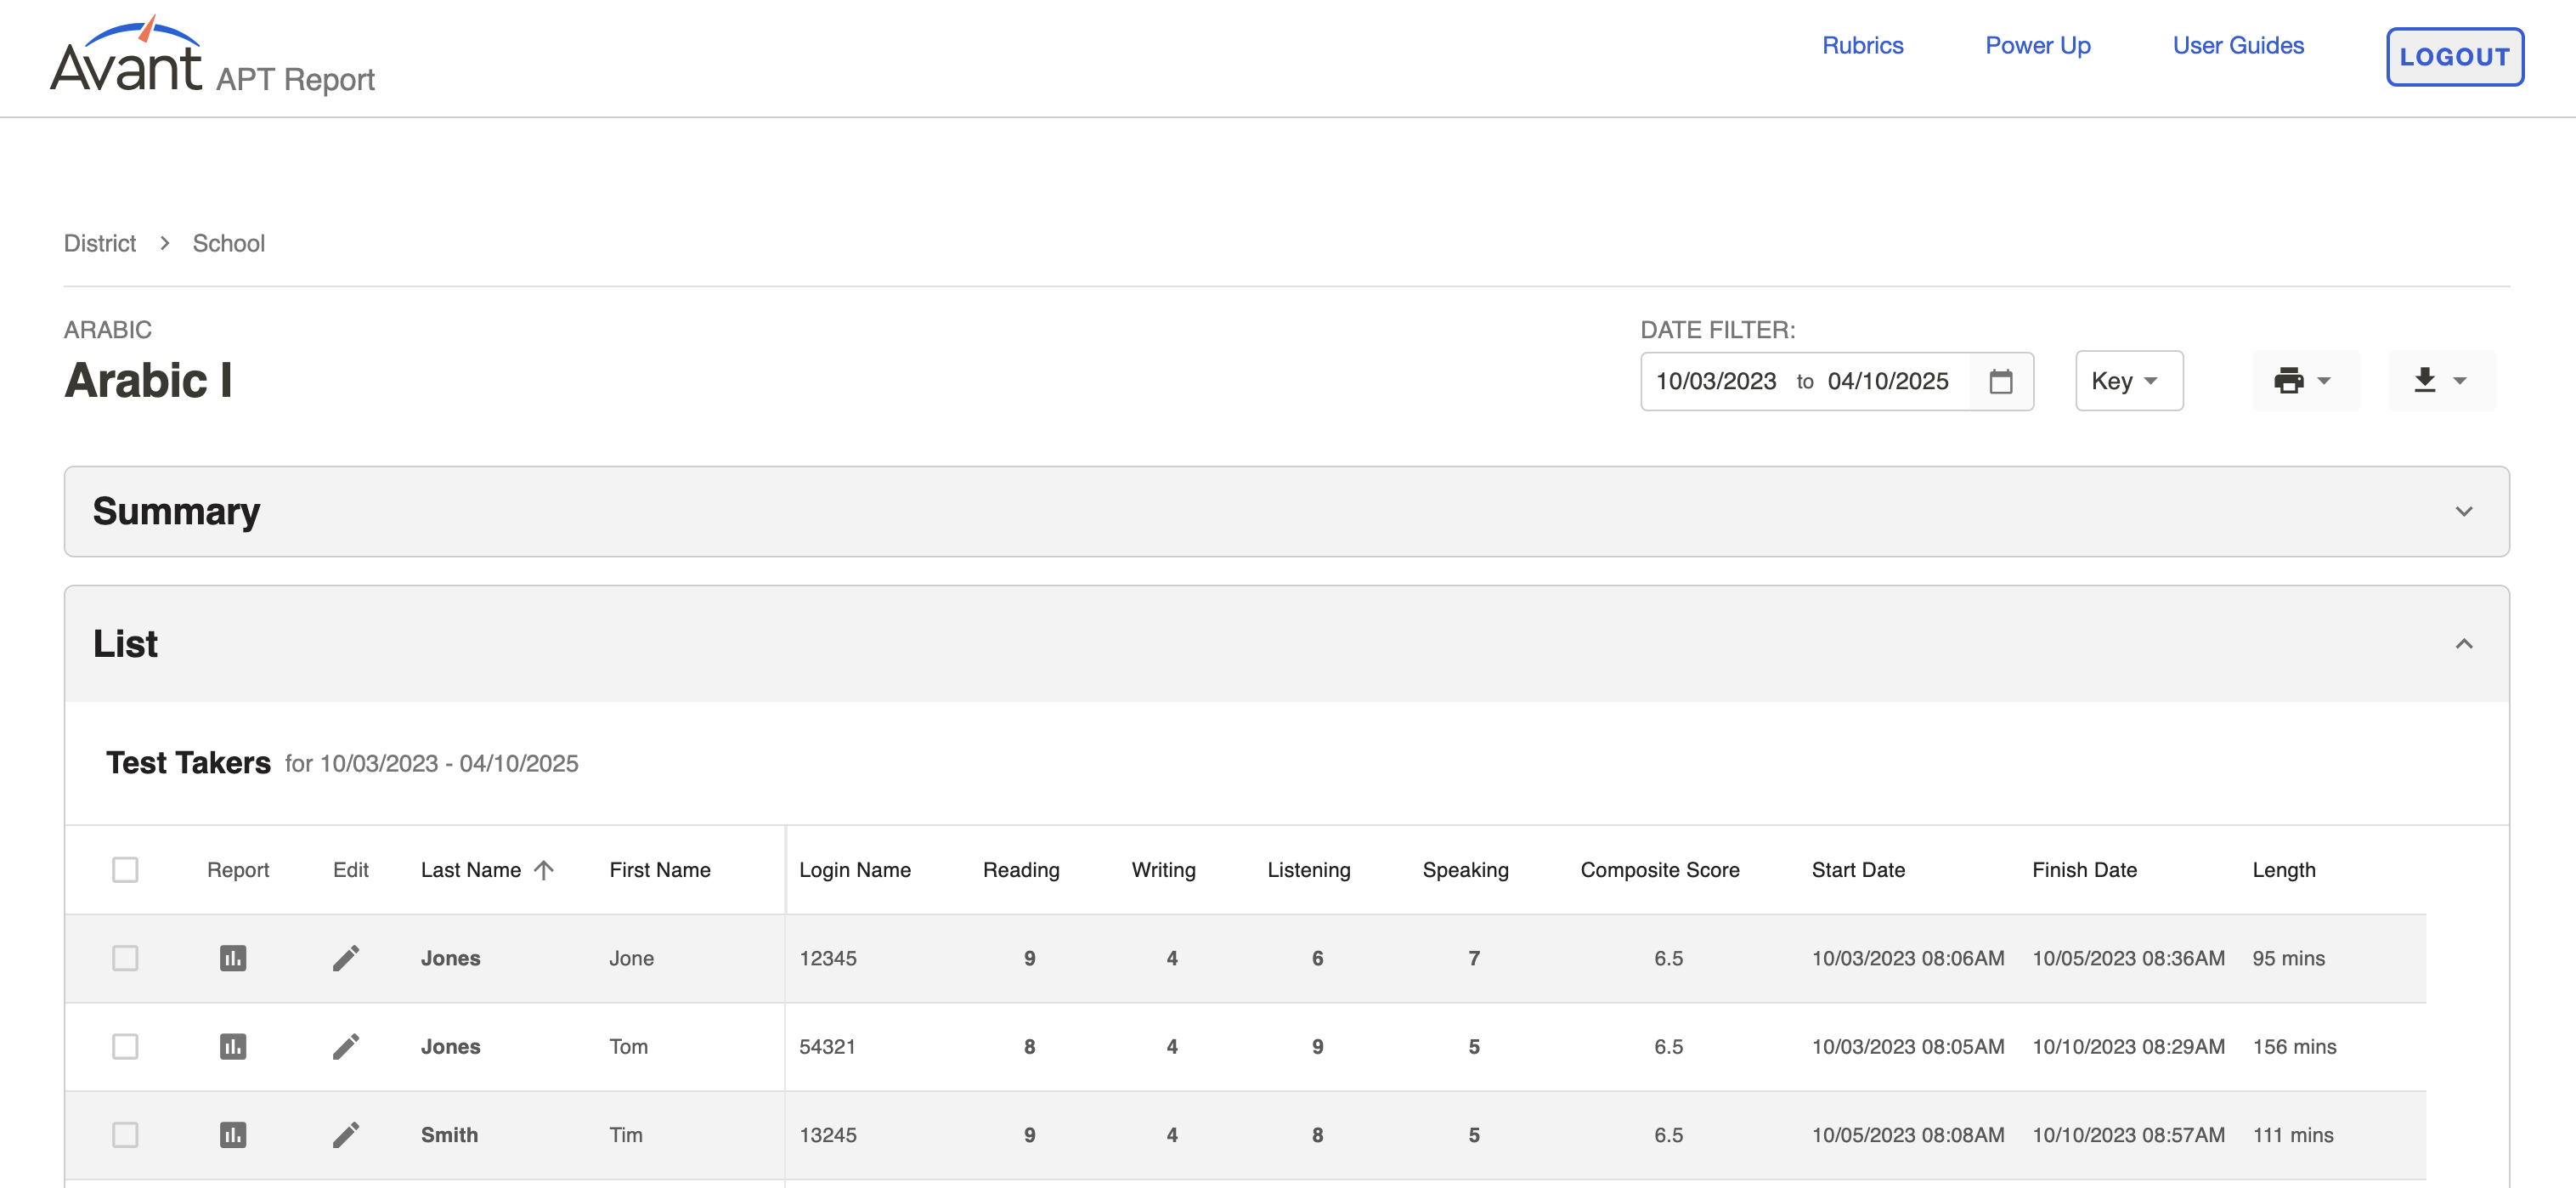The image size is (2576, 1188).
Task: Open User Guides
Action: click(x=2238, y=45)
